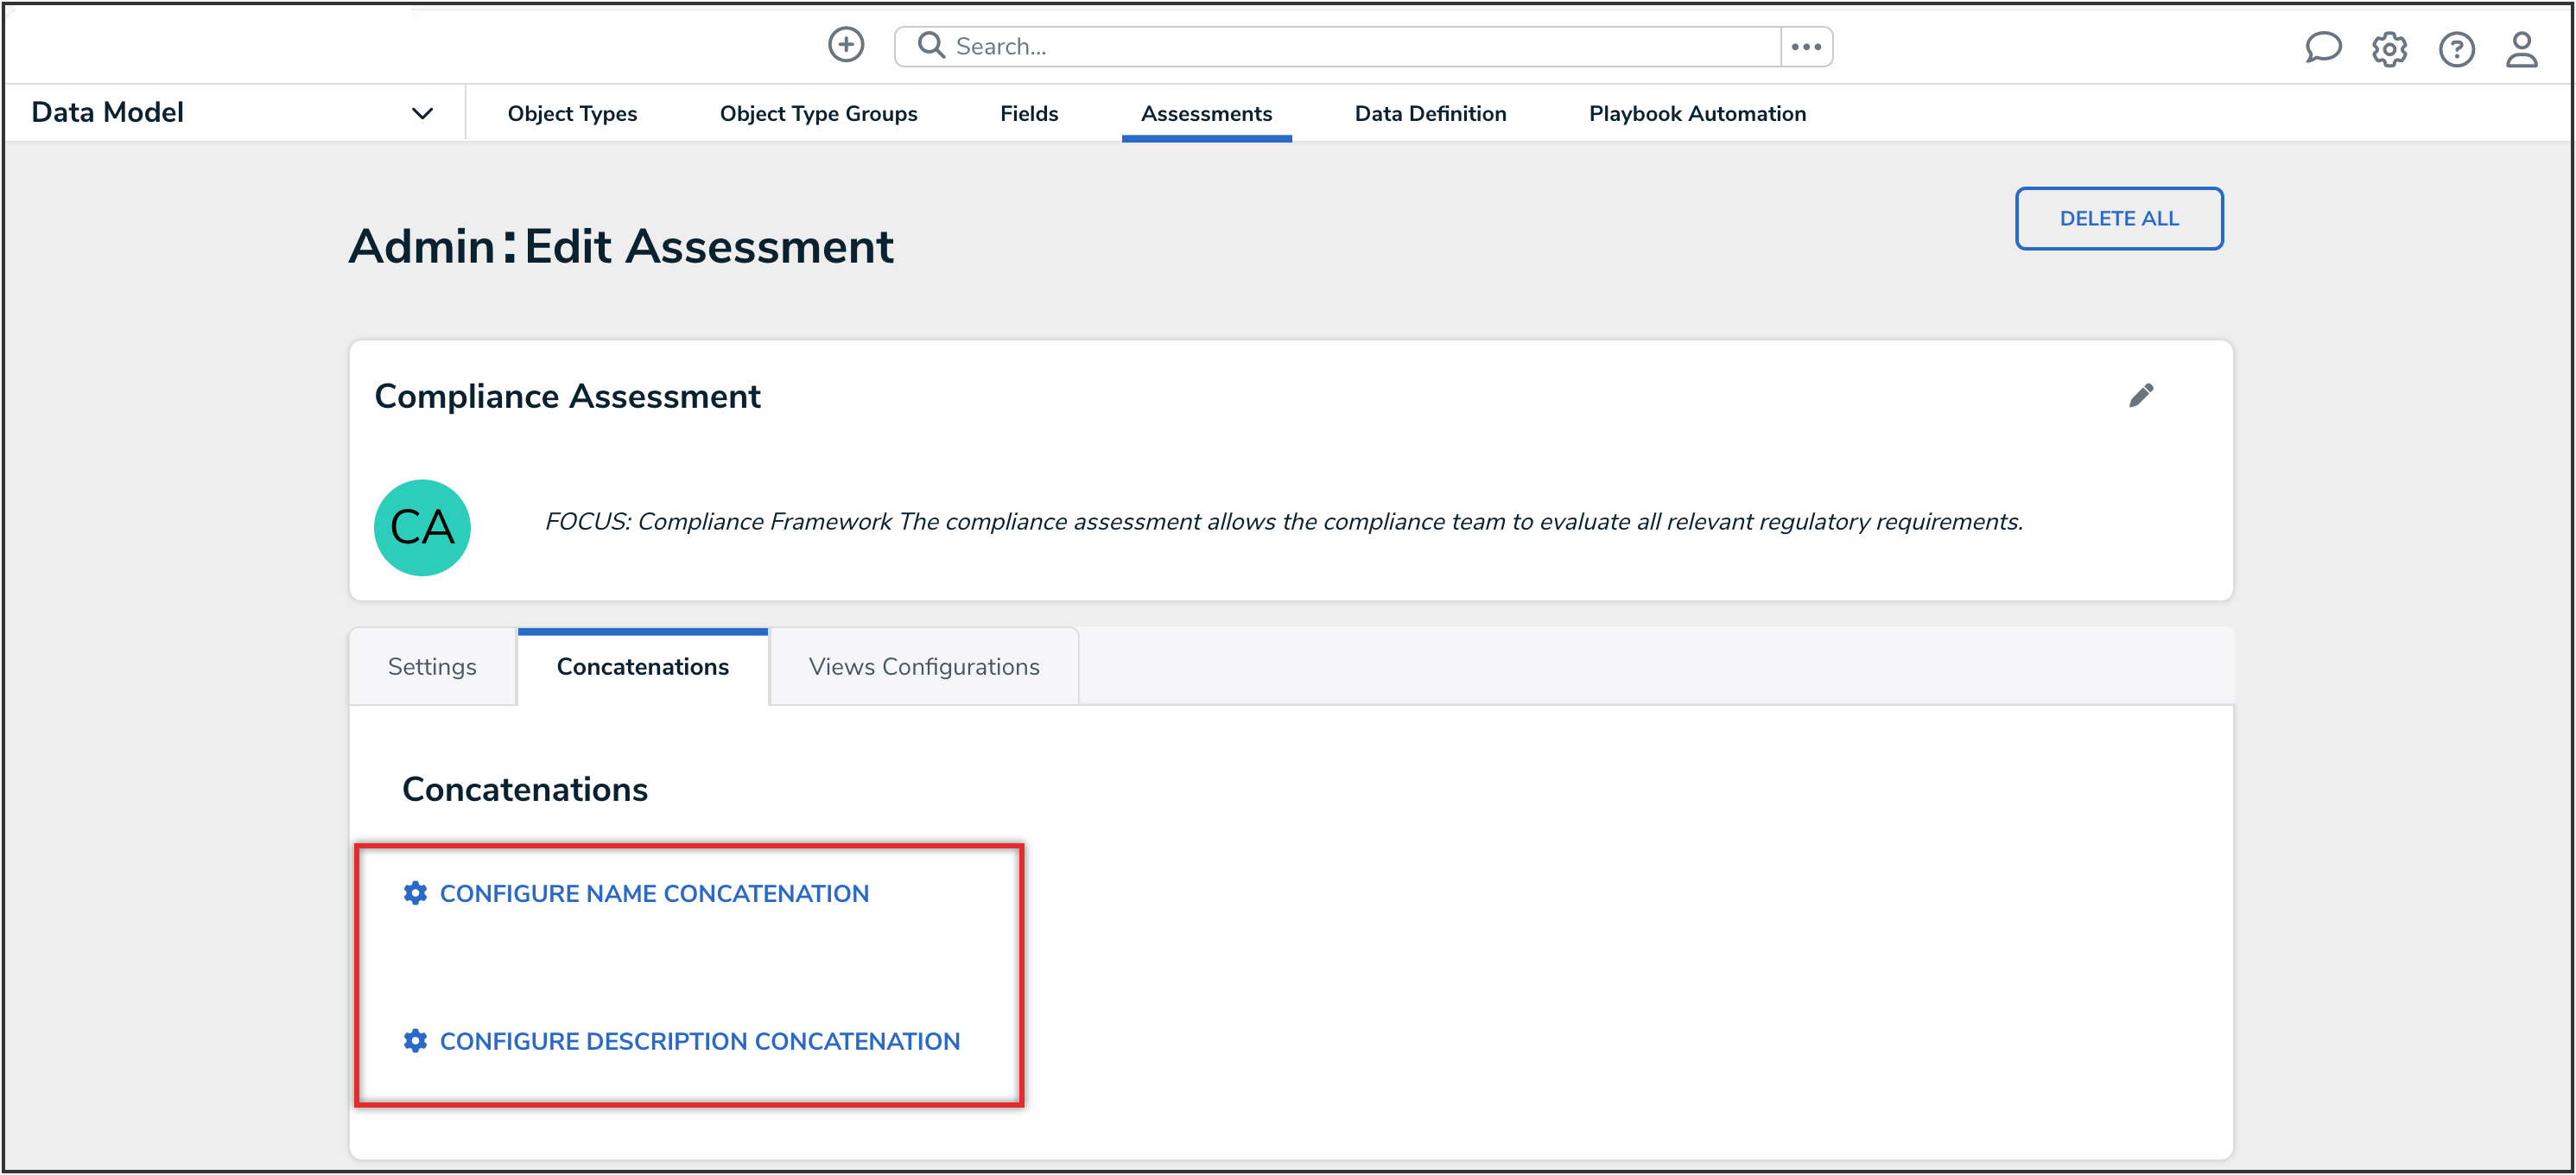Expand the Data Model dropdown
The width and height of the screenshot is (2576, 1175).
tap(422, 112)
